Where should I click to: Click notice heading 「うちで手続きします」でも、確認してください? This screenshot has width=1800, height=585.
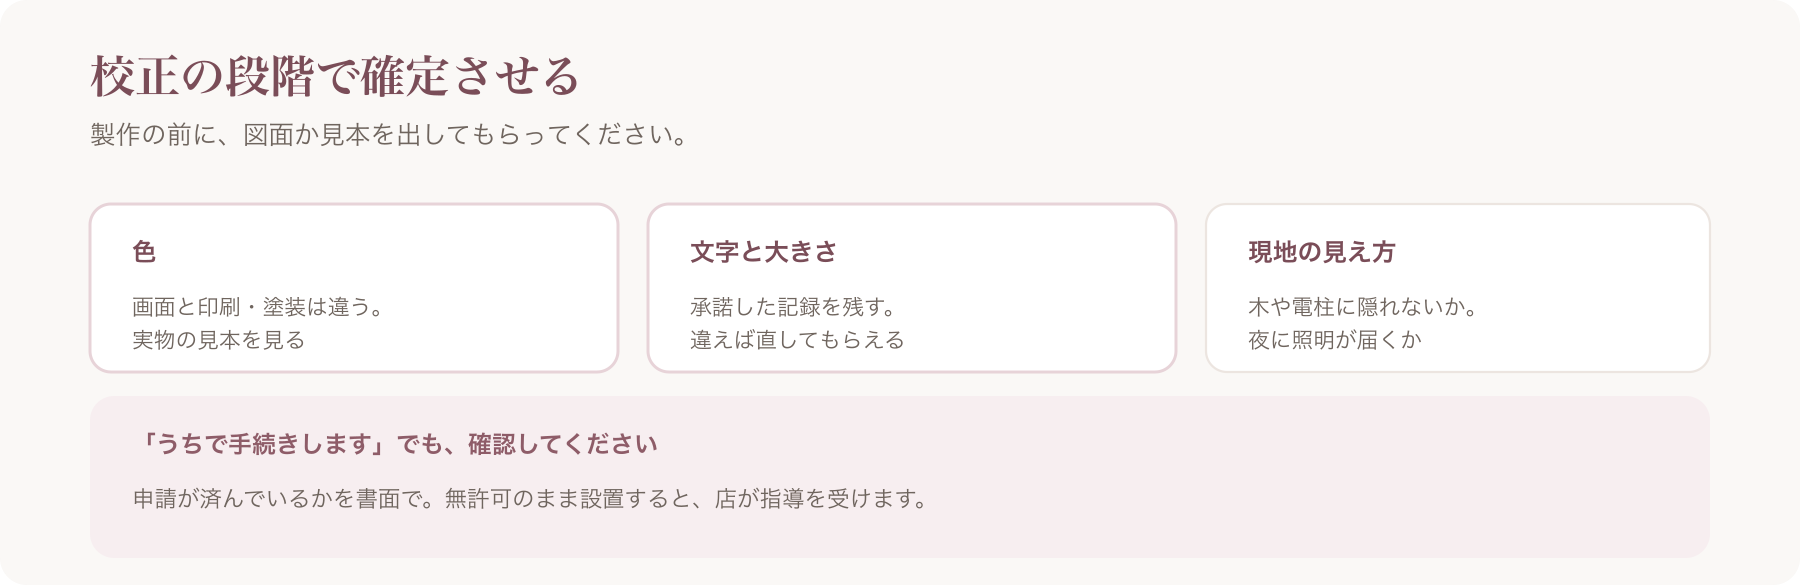click(x=396, y=444)
